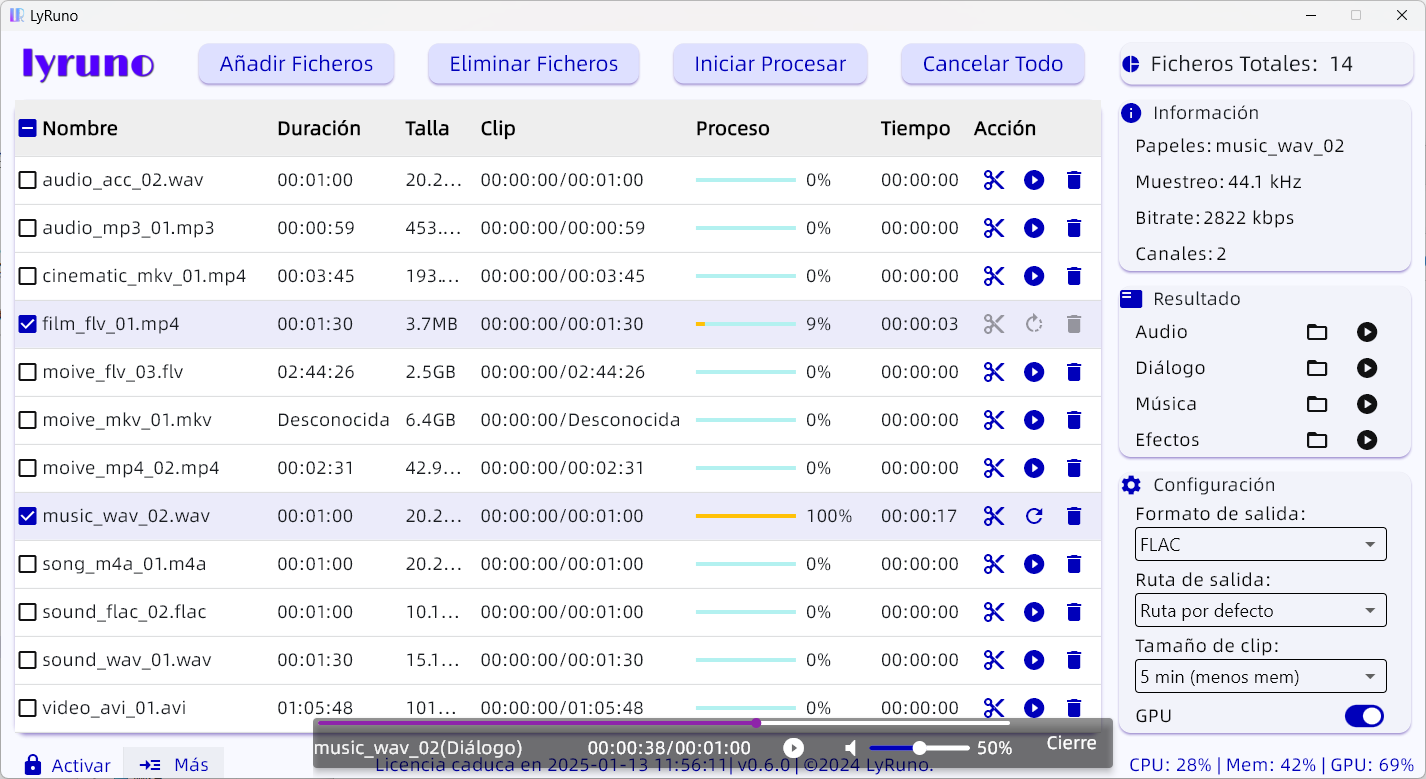Click the Añadir Ficheros button
The width and height of the screenshot is (1426, 779).
296,63
